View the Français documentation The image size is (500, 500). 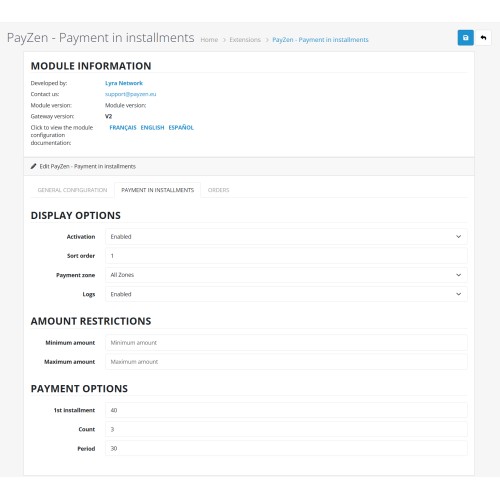123,127
